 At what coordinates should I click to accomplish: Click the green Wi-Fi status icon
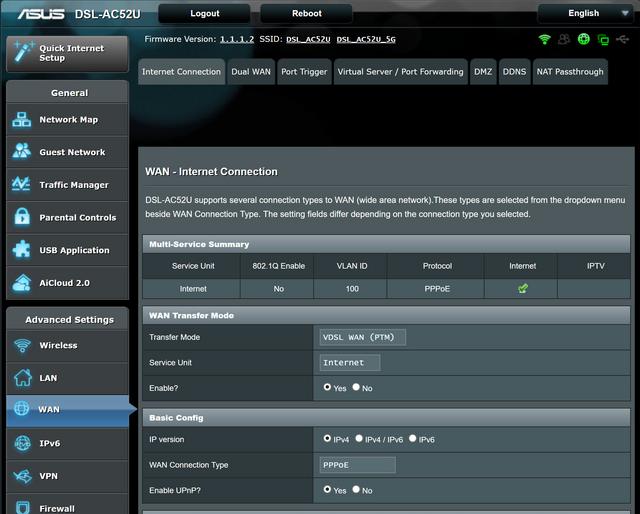tap(544, 40)
